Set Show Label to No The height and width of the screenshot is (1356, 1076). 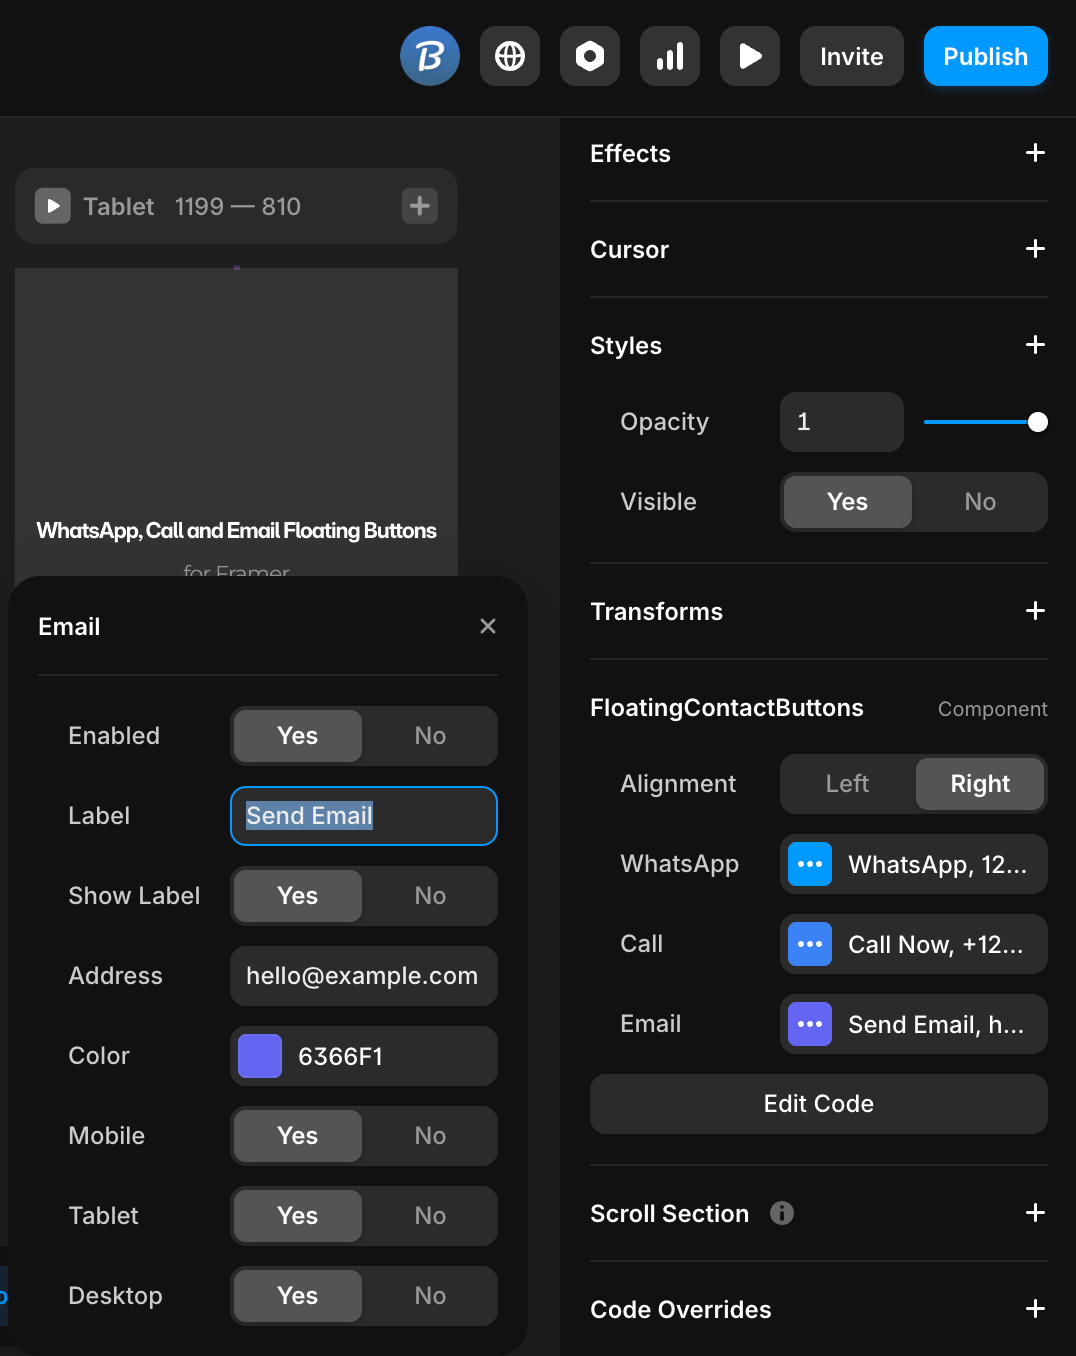pyautogui.click(x=430, y=896)
